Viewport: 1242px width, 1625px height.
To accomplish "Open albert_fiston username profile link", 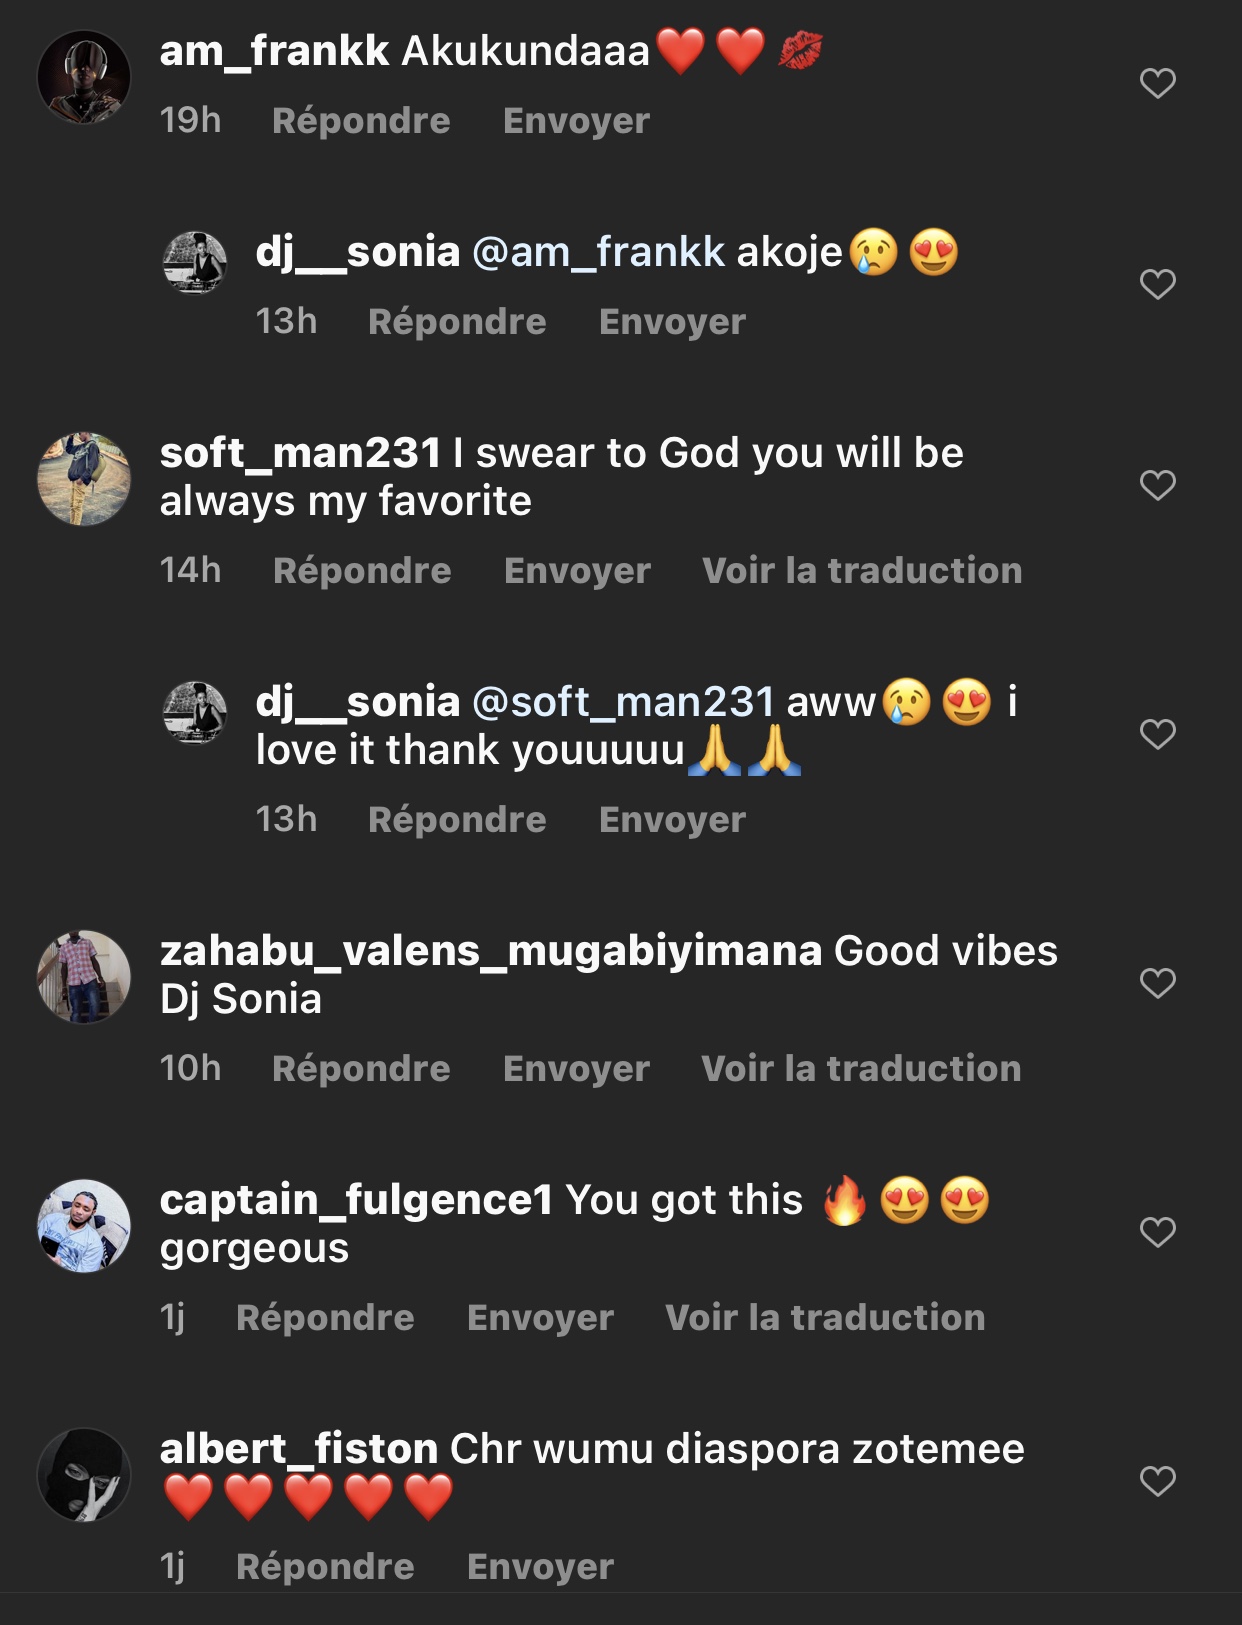I will pyautogui.click(x=298, y=1449).
